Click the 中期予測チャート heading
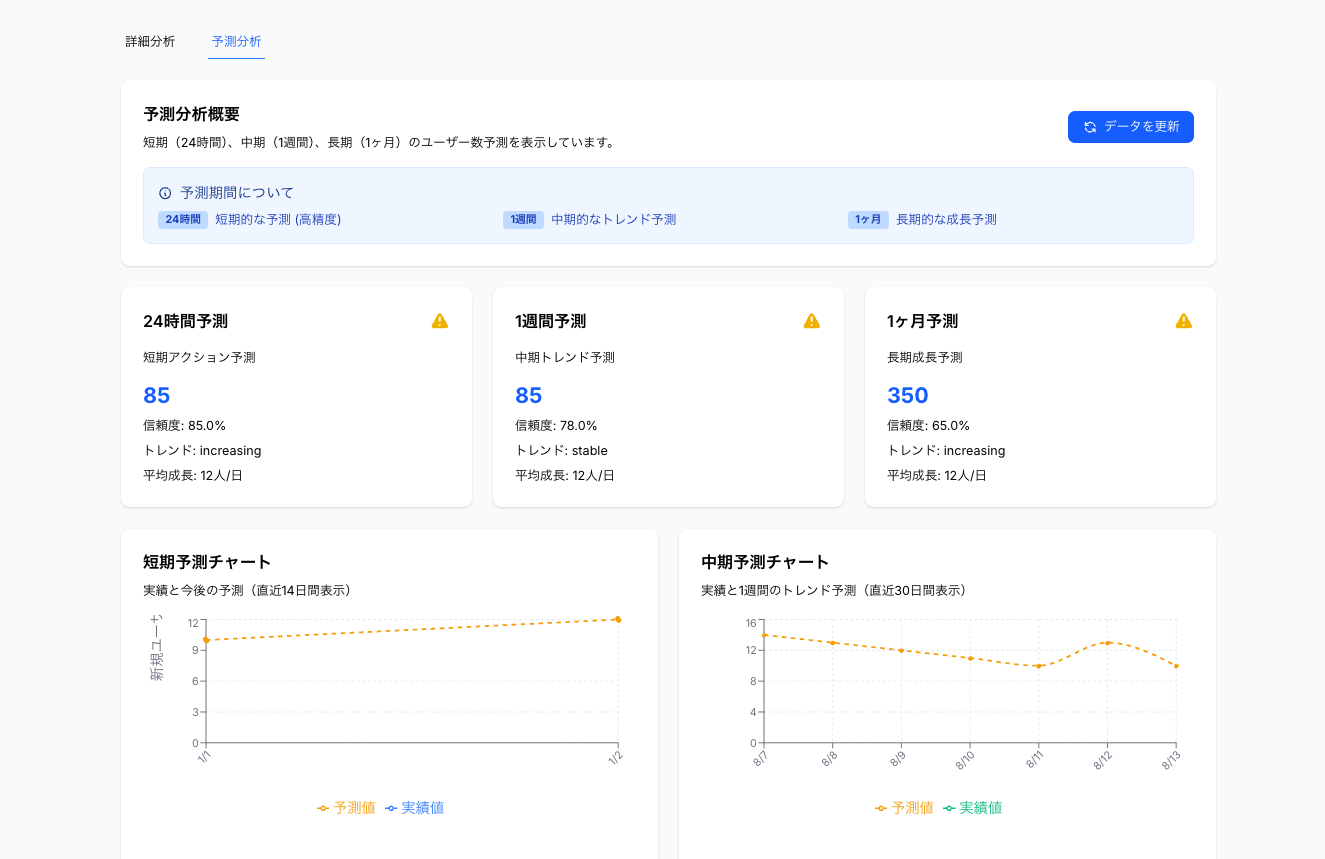Screen dimensions: 1325x859 765,562
